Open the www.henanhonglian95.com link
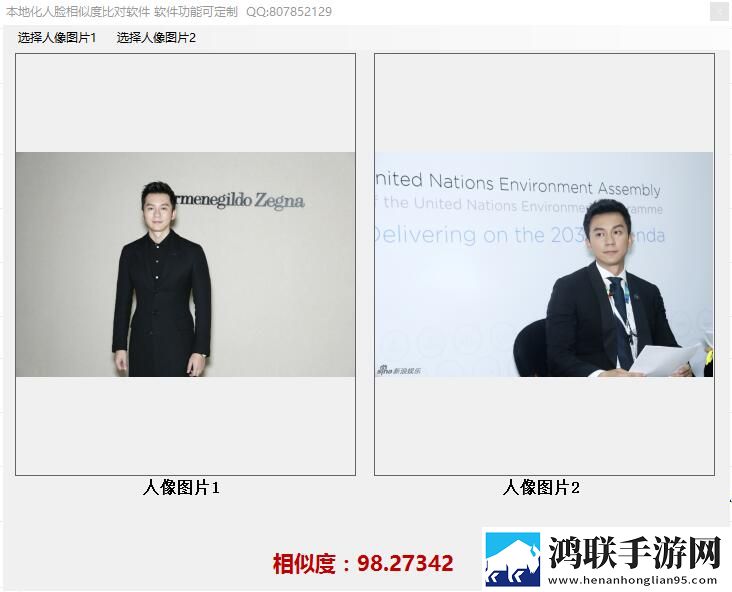 point(632,580)
